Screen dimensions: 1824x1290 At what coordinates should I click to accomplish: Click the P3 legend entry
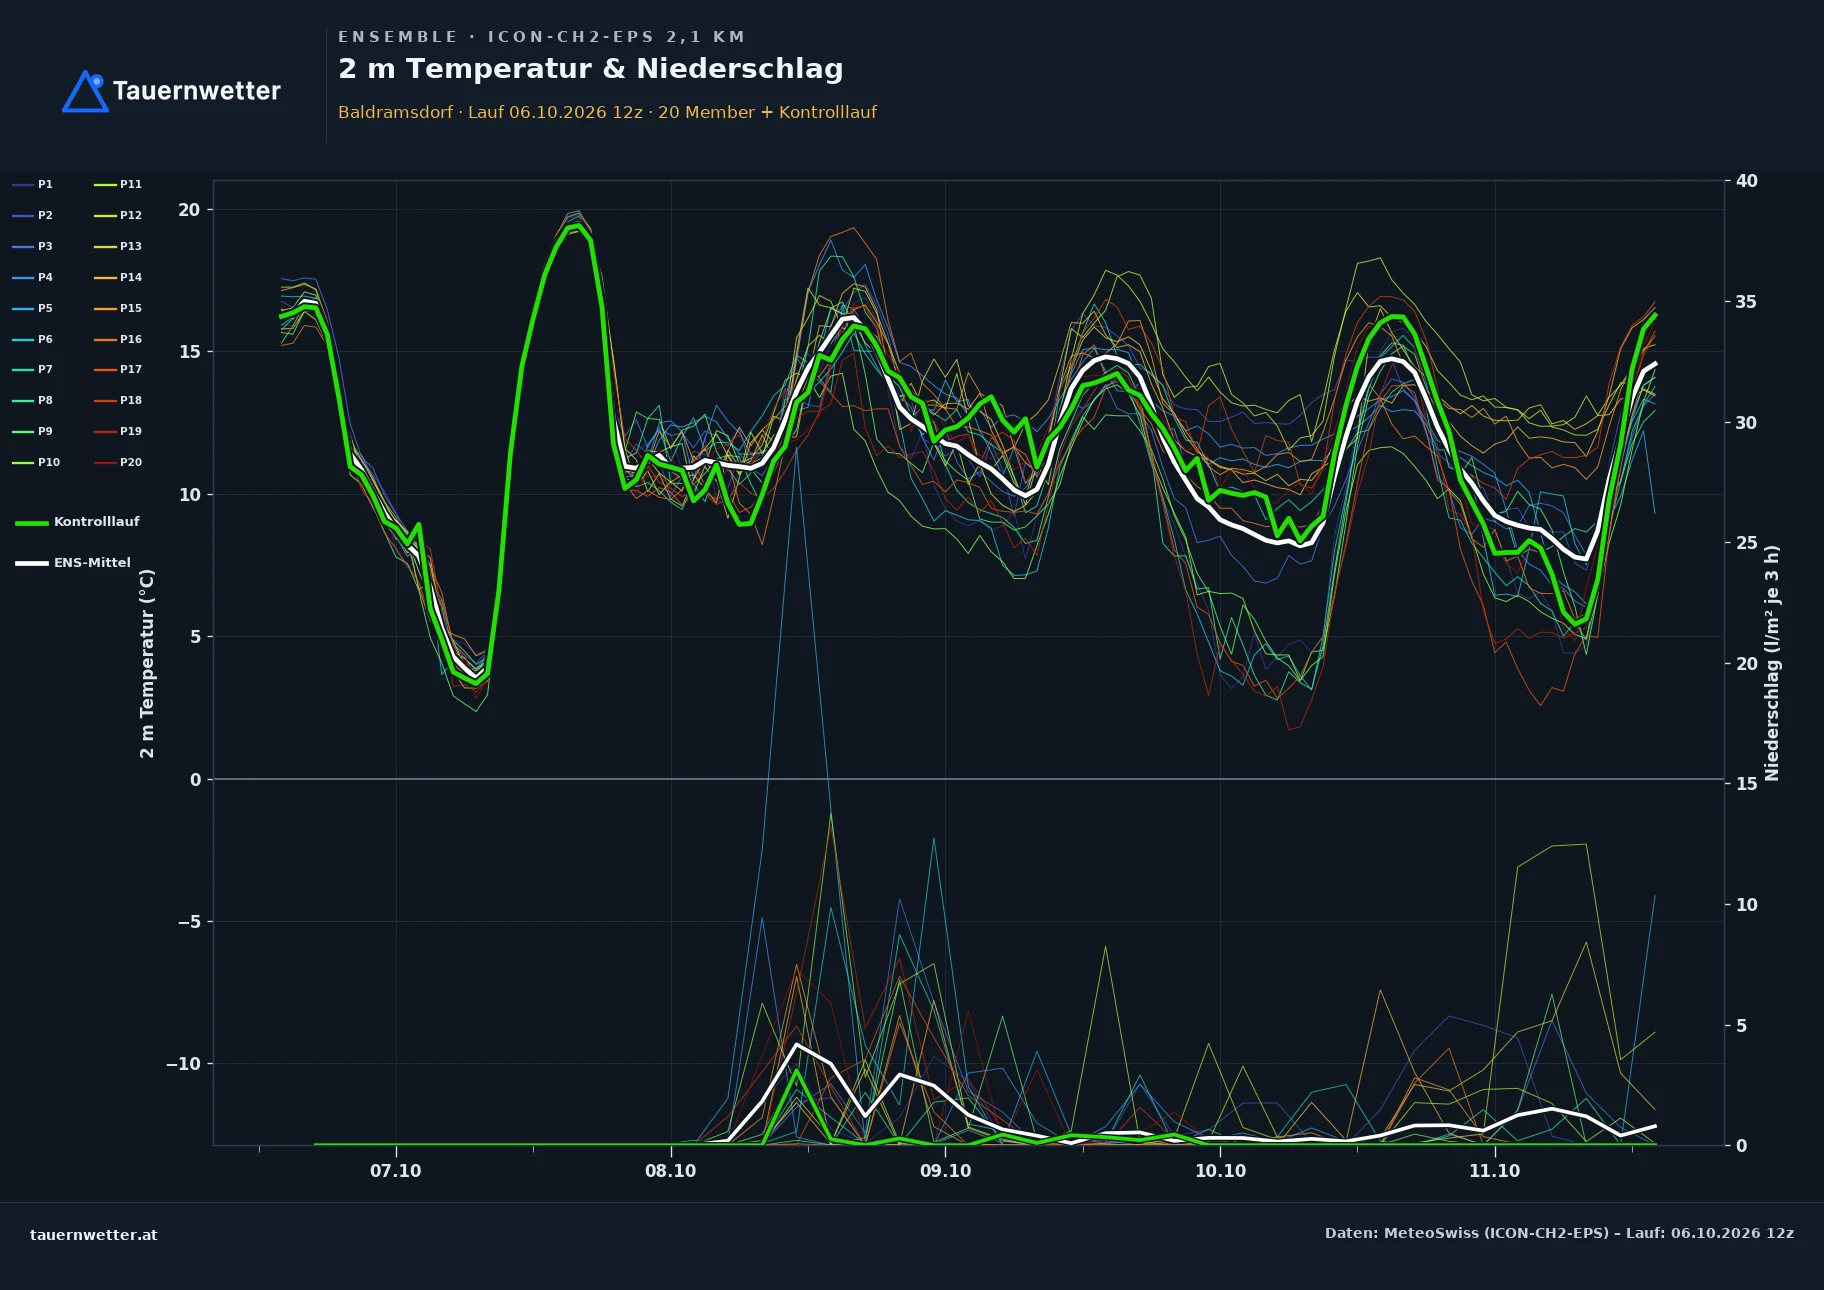(x=33, y=246)
